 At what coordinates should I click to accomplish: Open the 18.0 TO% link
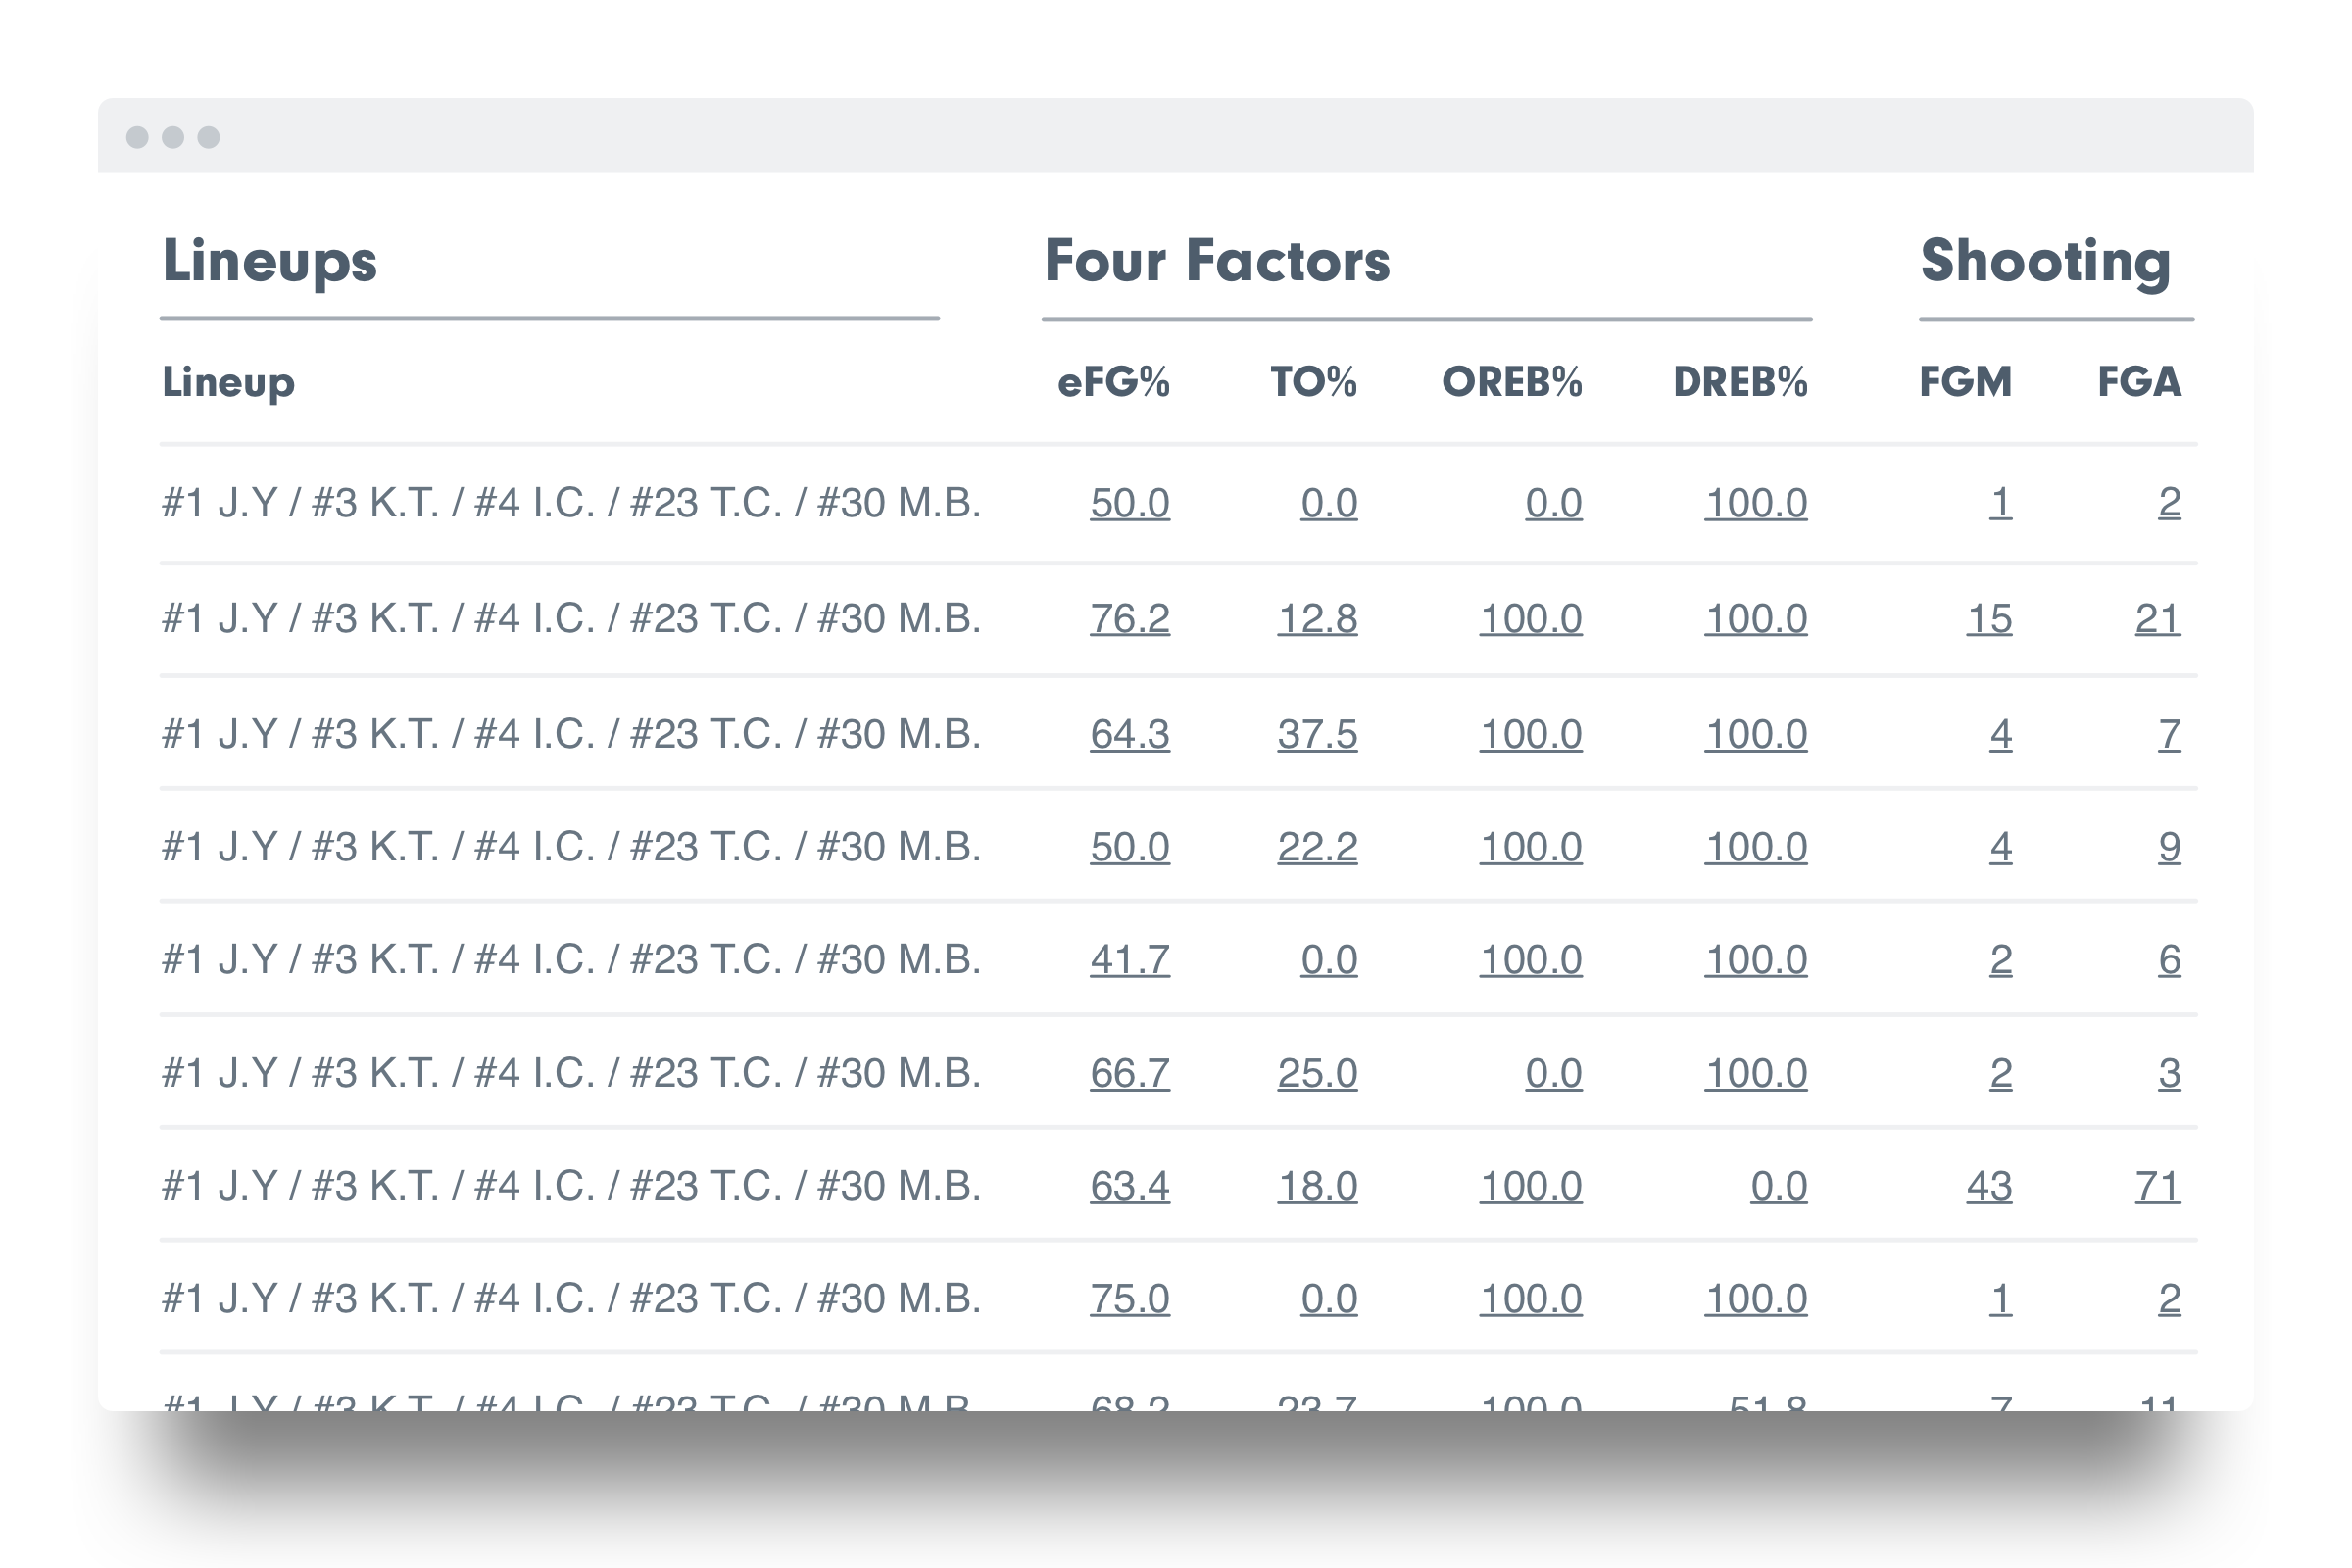coord(1317,1187)
